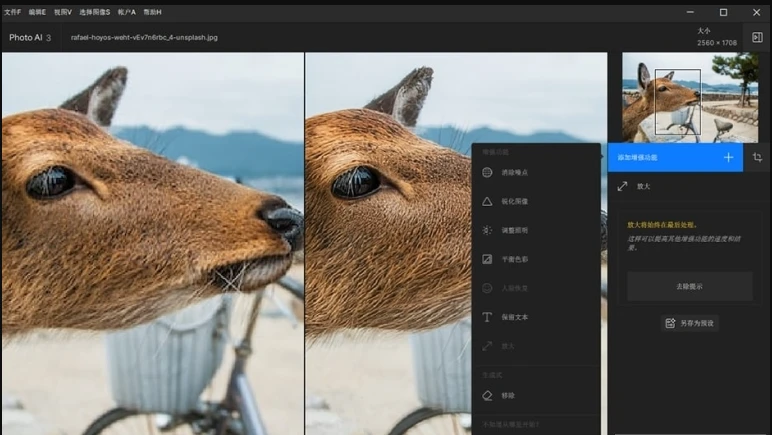The image size is (772, 435).
Task: Click the 生成式 section header in list
Action: point(492,375)
